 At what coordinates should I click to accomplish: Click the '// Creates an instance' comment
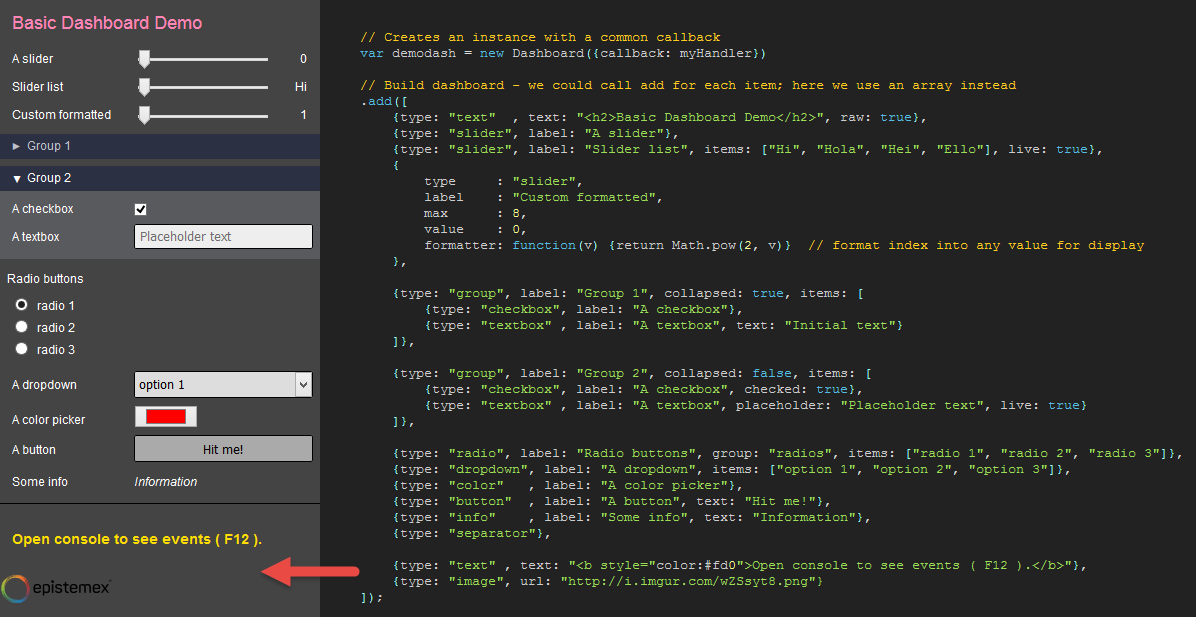pos(540,37)
